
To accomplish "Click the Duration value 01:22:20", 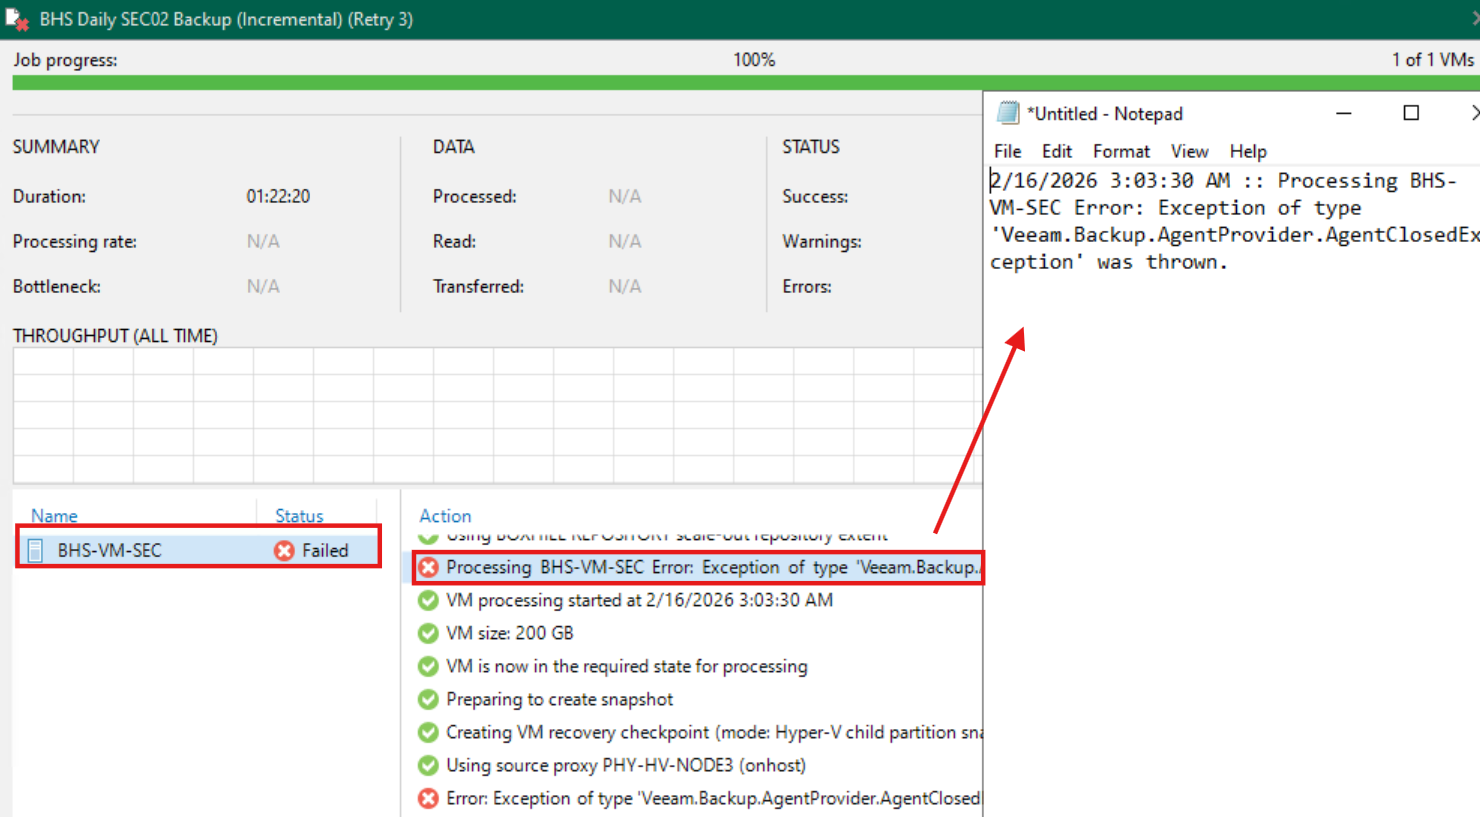I will coord(278,196).
